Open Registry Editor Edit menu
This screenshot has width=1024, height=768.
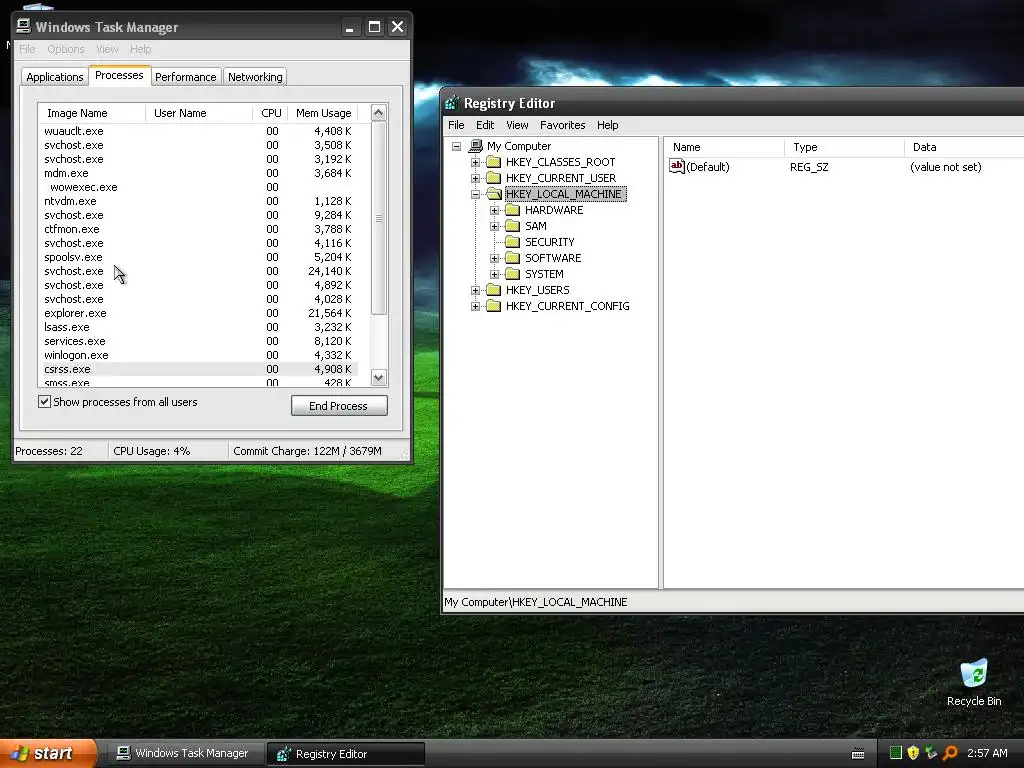pos(485,125)
